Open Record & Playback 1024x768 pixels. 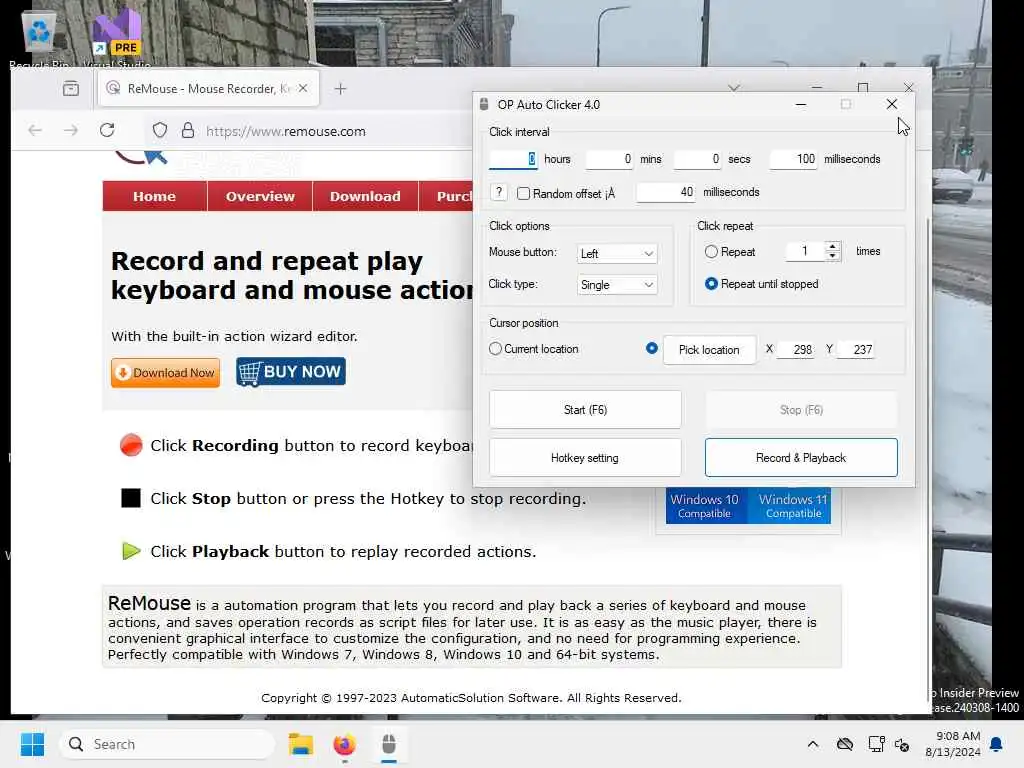(x=801, y=458)
